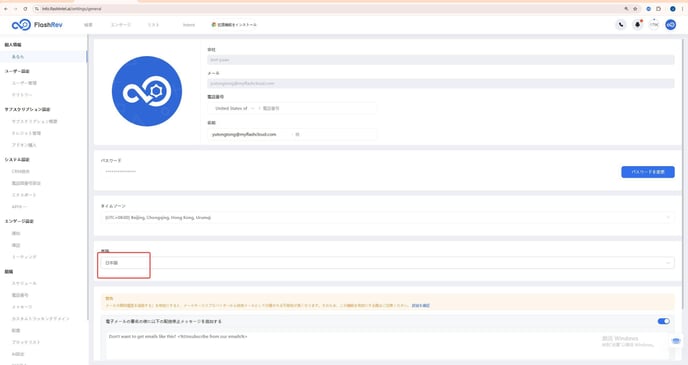This screenshot has height=365, width=688.
Task: Click the blue user avatar in the header
Action: (670, 25)
